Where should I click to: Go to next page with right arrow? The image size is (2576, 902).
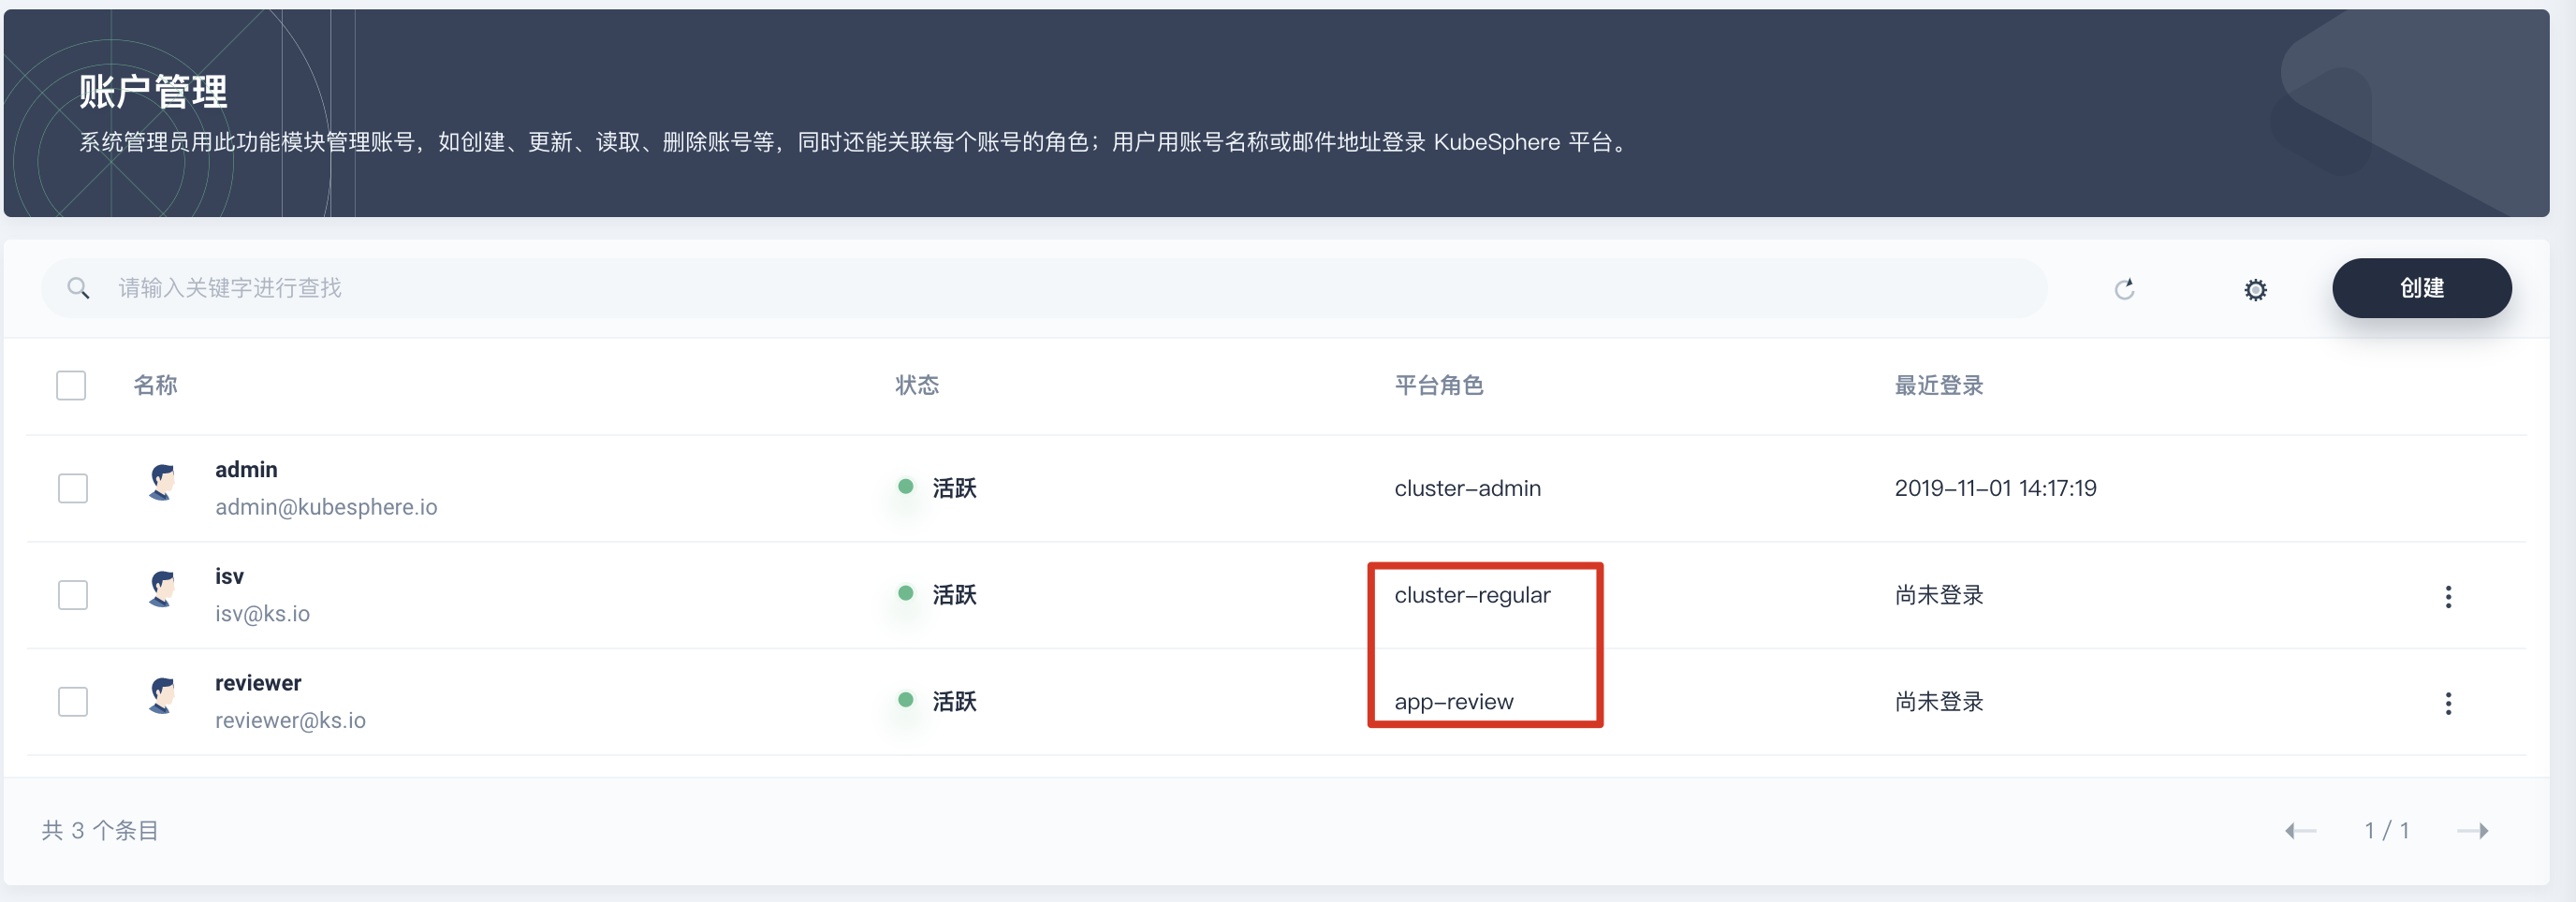coord(2473,830)
